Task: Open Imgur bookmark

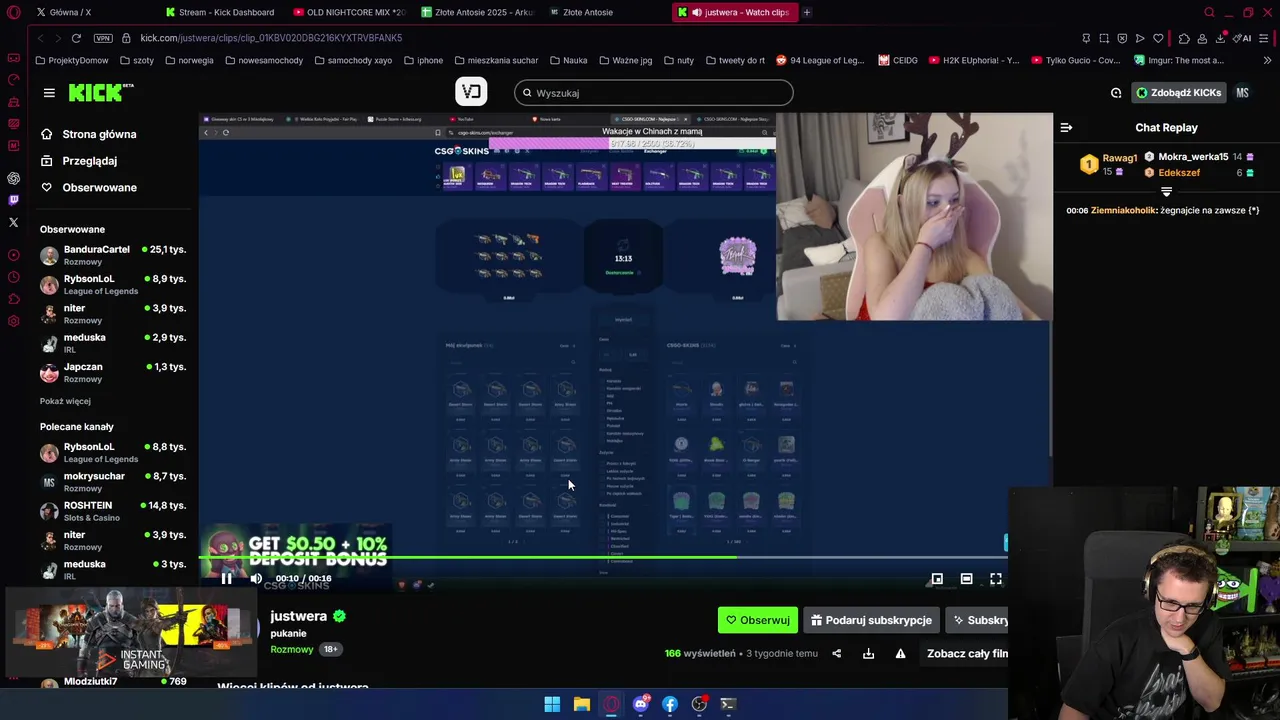Action: point(1179,60)
